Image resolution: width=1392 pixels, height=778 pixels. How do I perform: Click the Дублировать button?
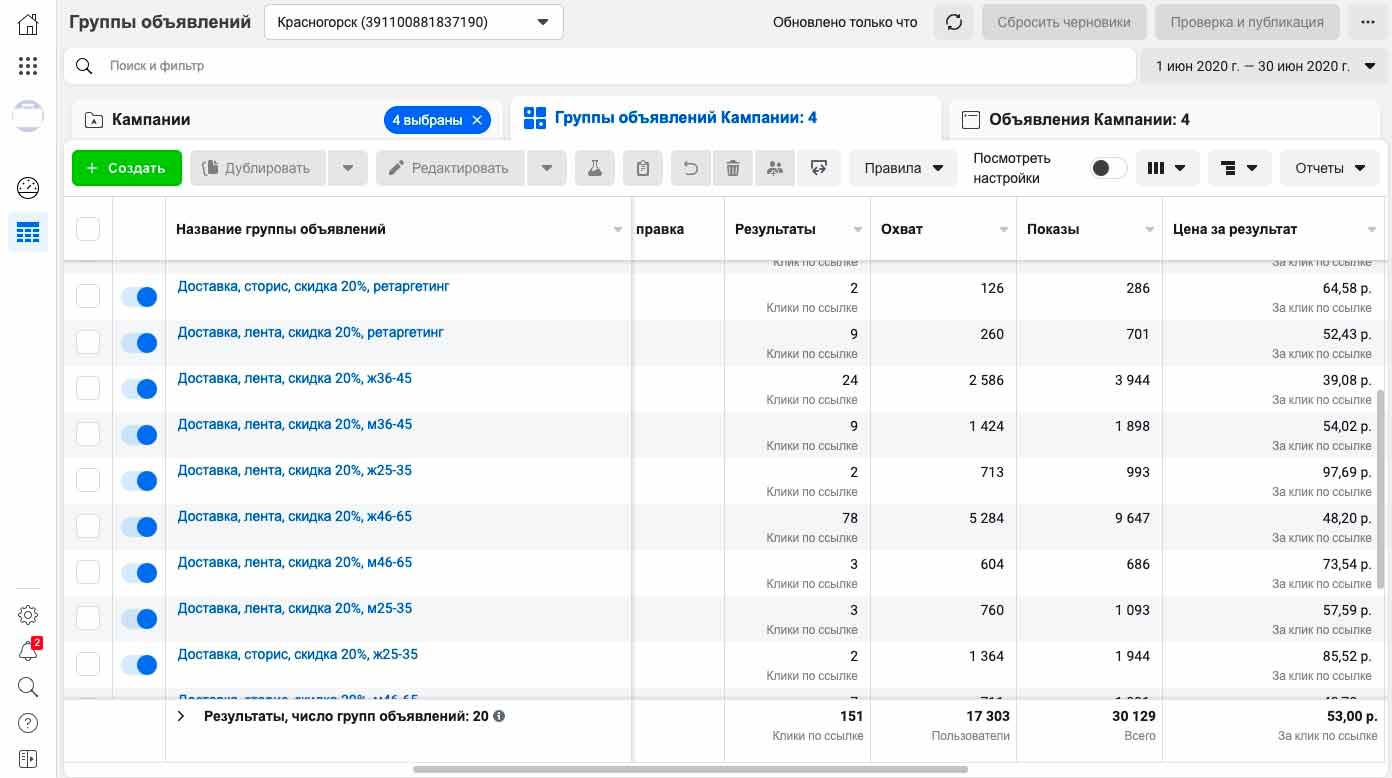coord(258,168)
